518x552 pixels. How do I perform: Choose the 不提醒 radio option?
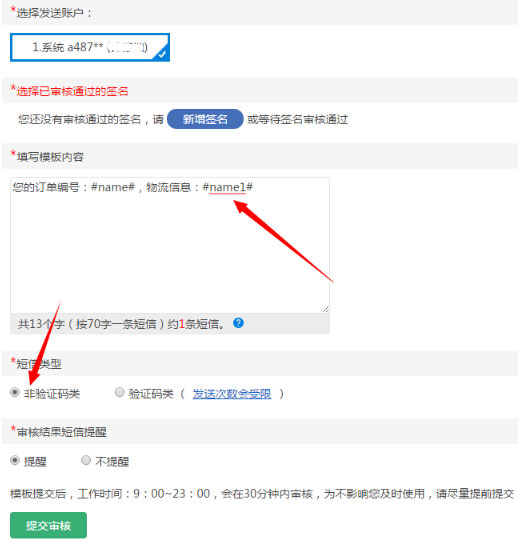[x=86, y=460]
